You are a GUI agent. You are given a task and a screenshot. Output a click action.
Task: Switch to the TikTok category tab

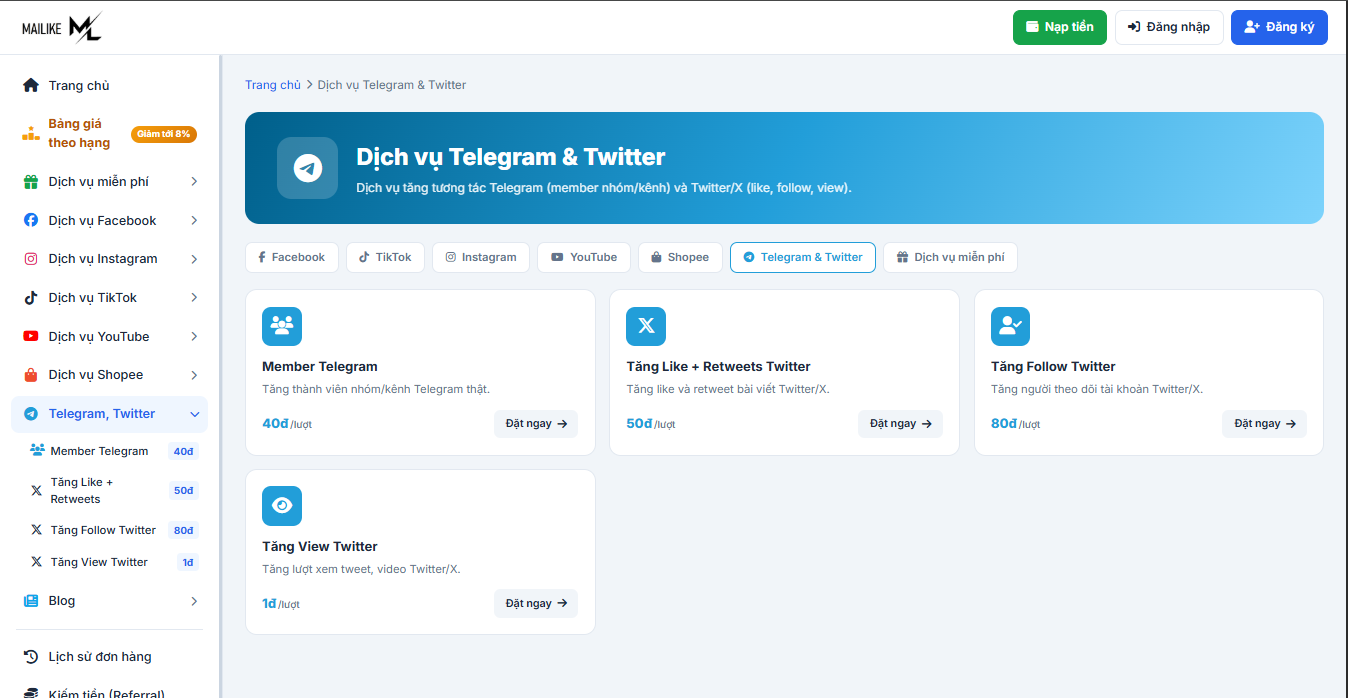click(x=385, y=257)
